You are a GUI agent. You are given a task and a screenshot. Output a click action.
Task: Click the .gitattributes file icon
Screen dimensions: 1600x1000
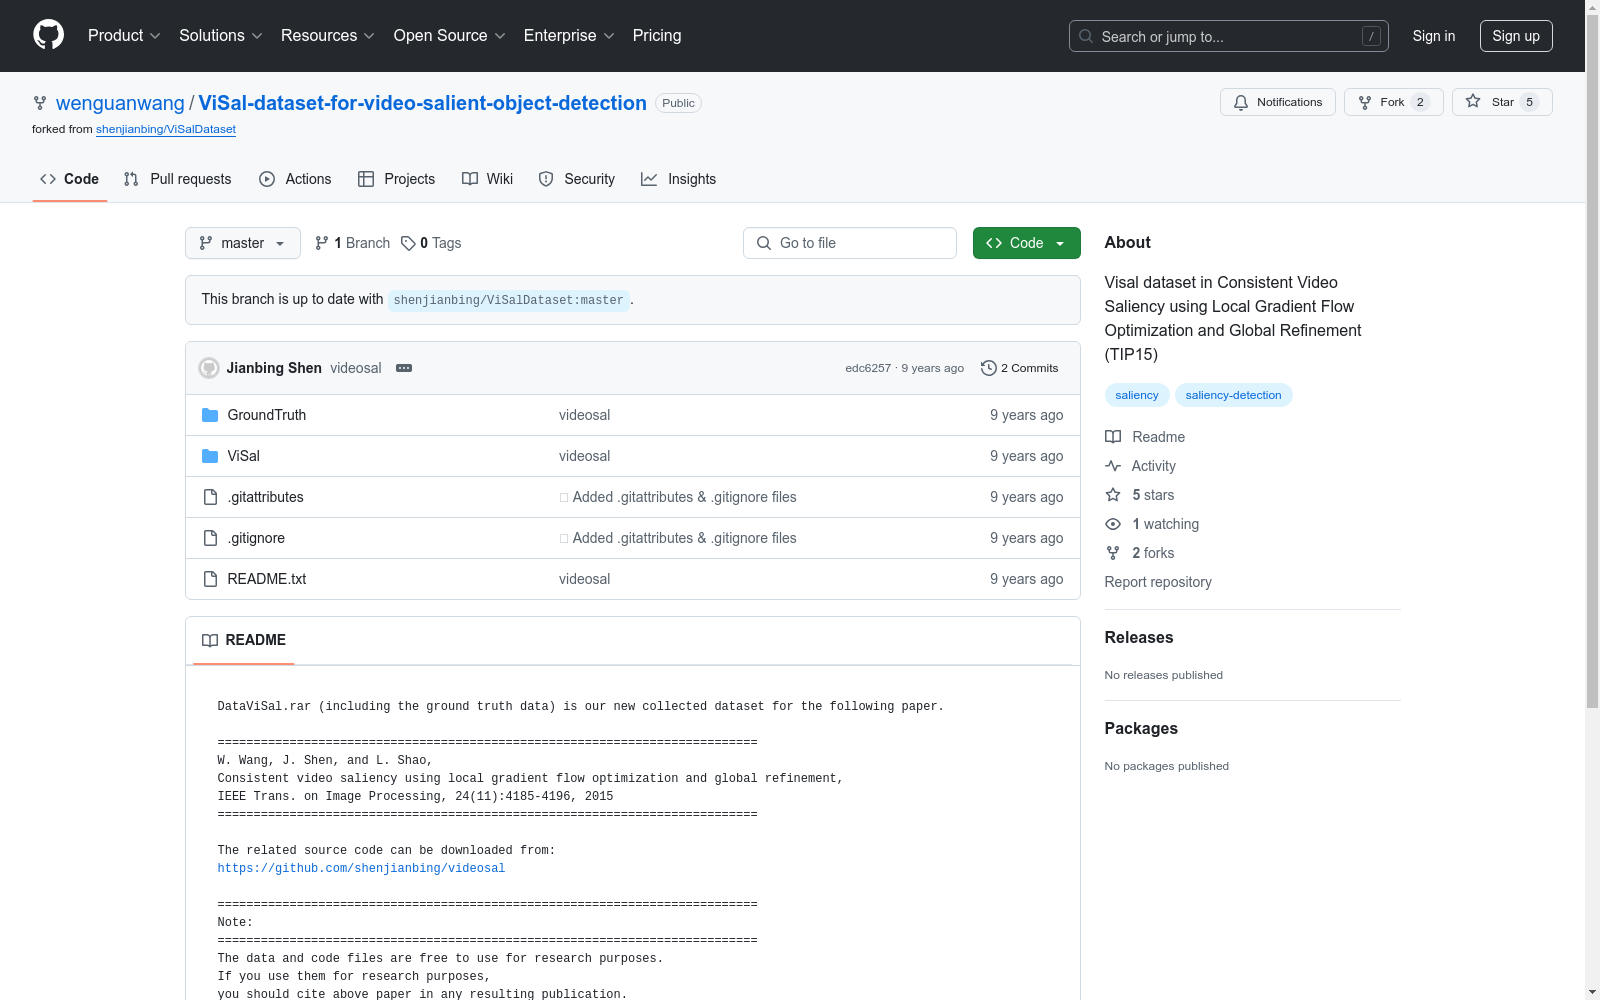pos(210,497)
